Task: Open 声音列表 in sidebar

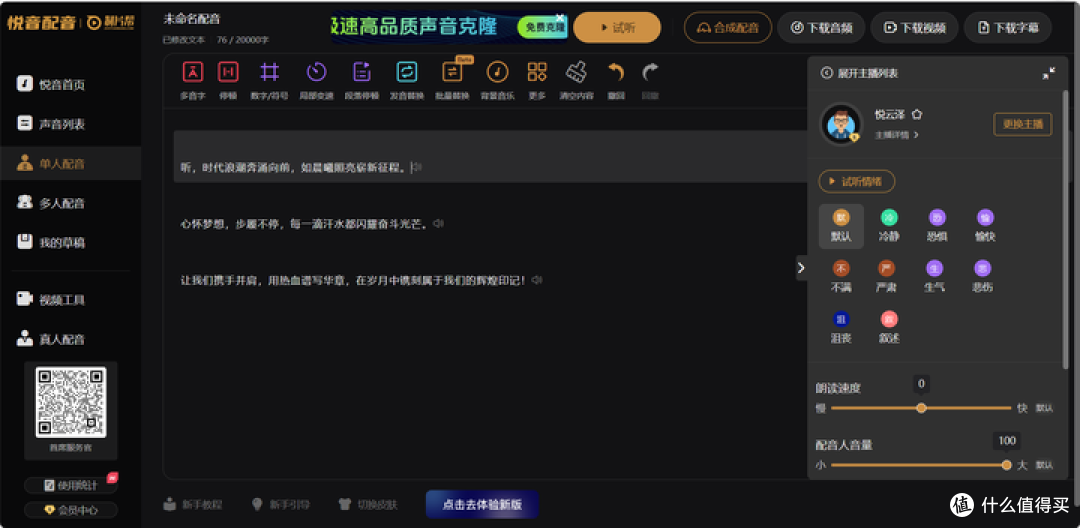Action: [70, 124]
